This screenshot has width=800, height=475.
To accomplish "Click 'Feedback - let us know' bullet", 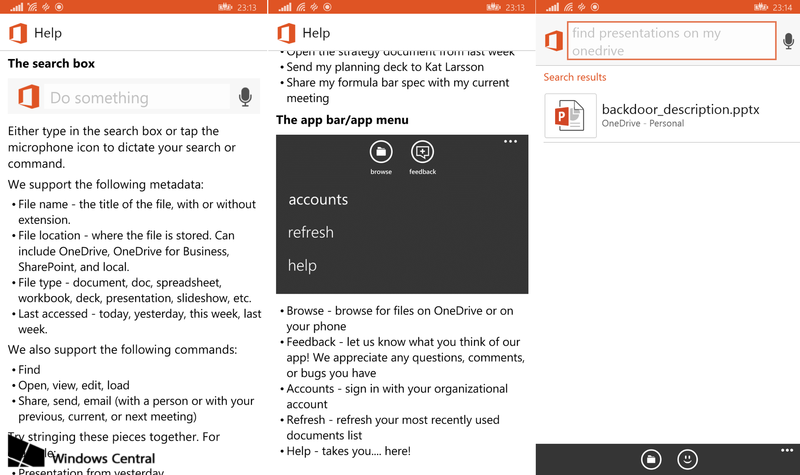I will 402,357.
